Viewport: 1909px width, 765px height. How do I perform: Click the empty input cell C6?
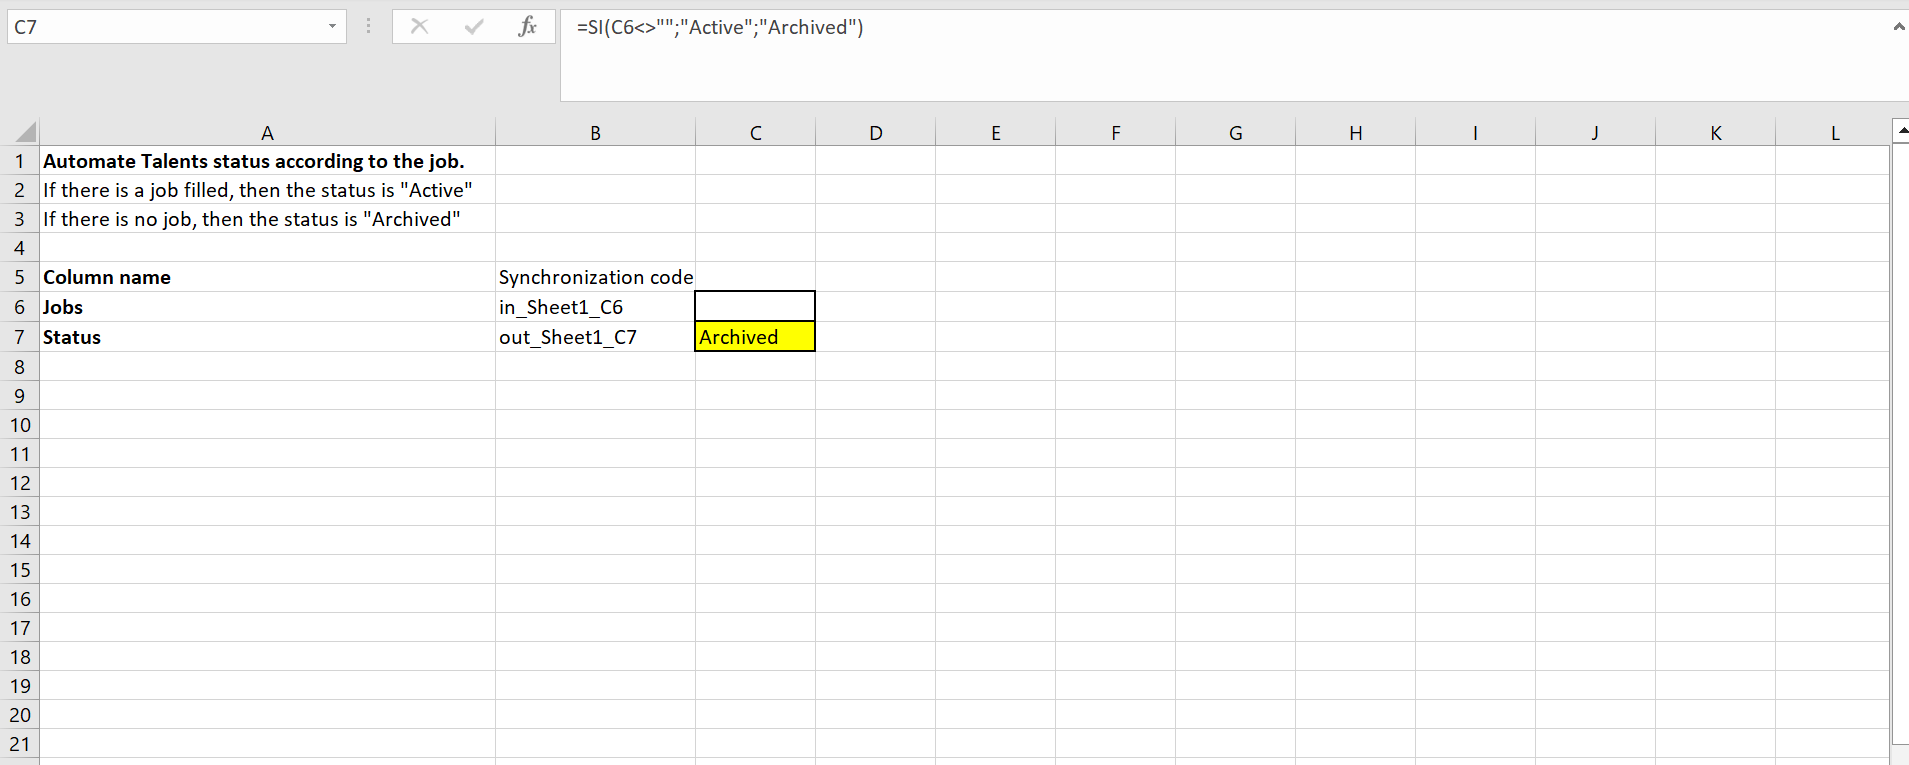pyautogui.click(x=755, y=306)
